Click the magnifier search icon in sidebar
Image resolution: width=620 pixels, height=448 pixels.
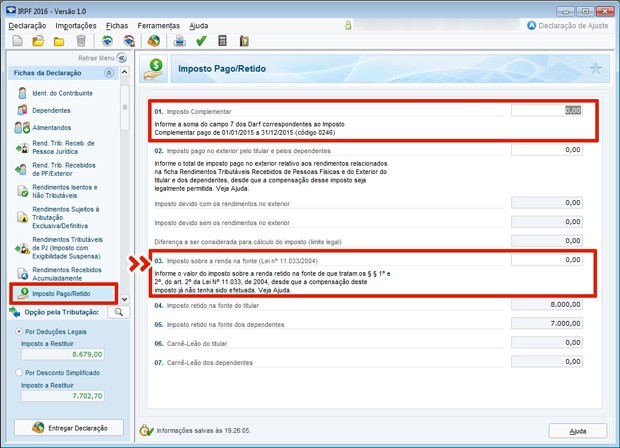118,312
